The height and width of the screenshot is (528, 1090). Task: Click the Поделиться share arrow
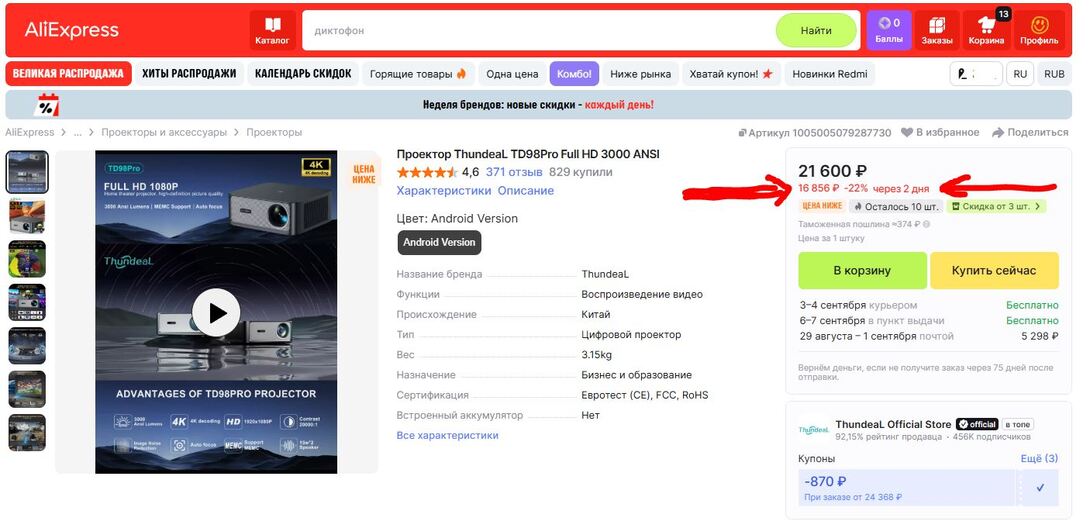coord(998,133)
